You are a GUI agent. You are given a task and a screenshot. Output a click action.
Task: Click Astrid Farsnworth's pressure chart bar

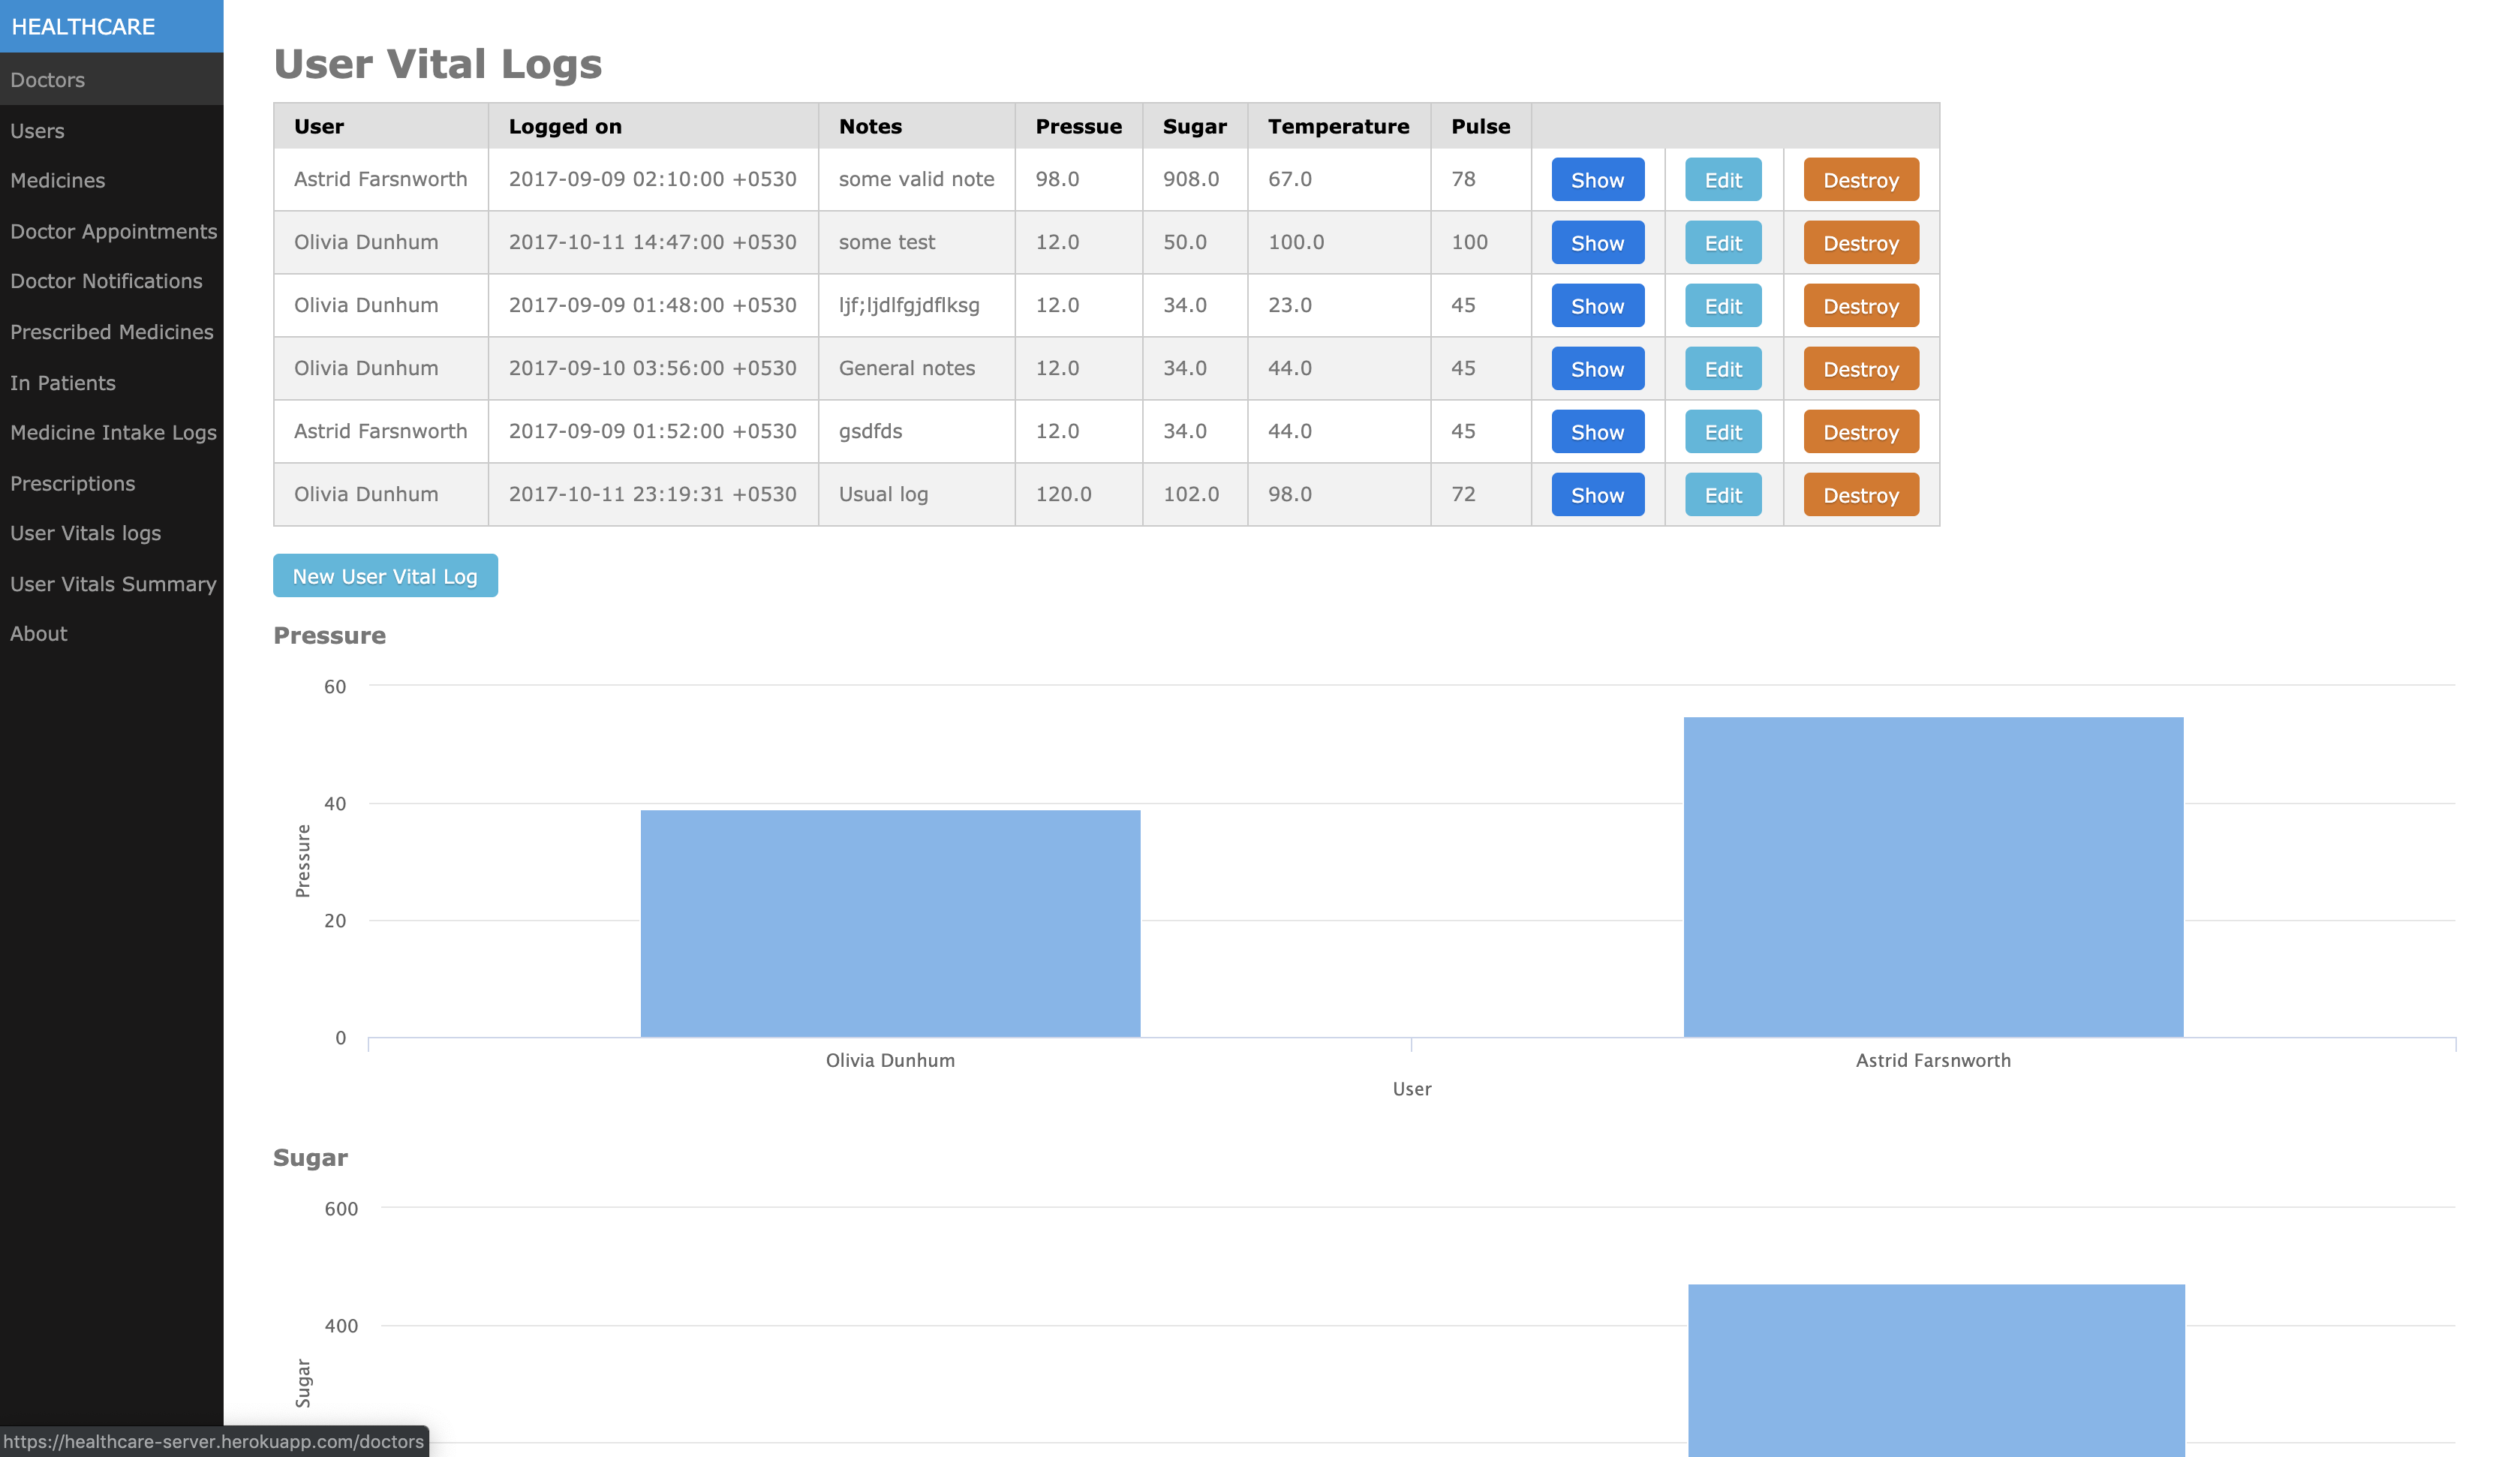tap(1932, 876)
